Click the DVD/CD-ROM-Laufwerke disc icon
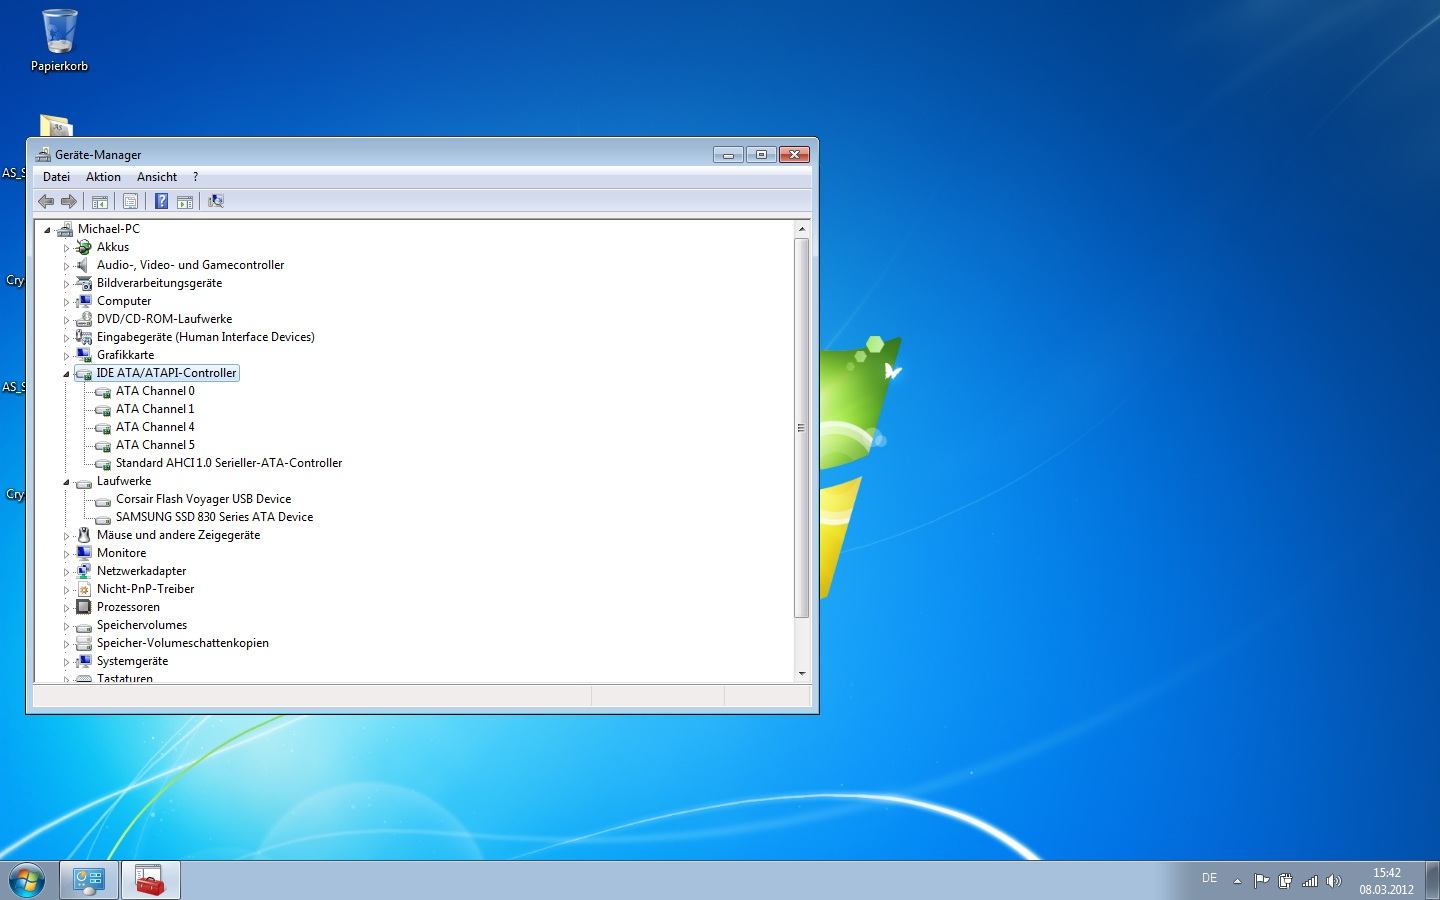This screenshot has width=1440, height=900. (84, 319)
